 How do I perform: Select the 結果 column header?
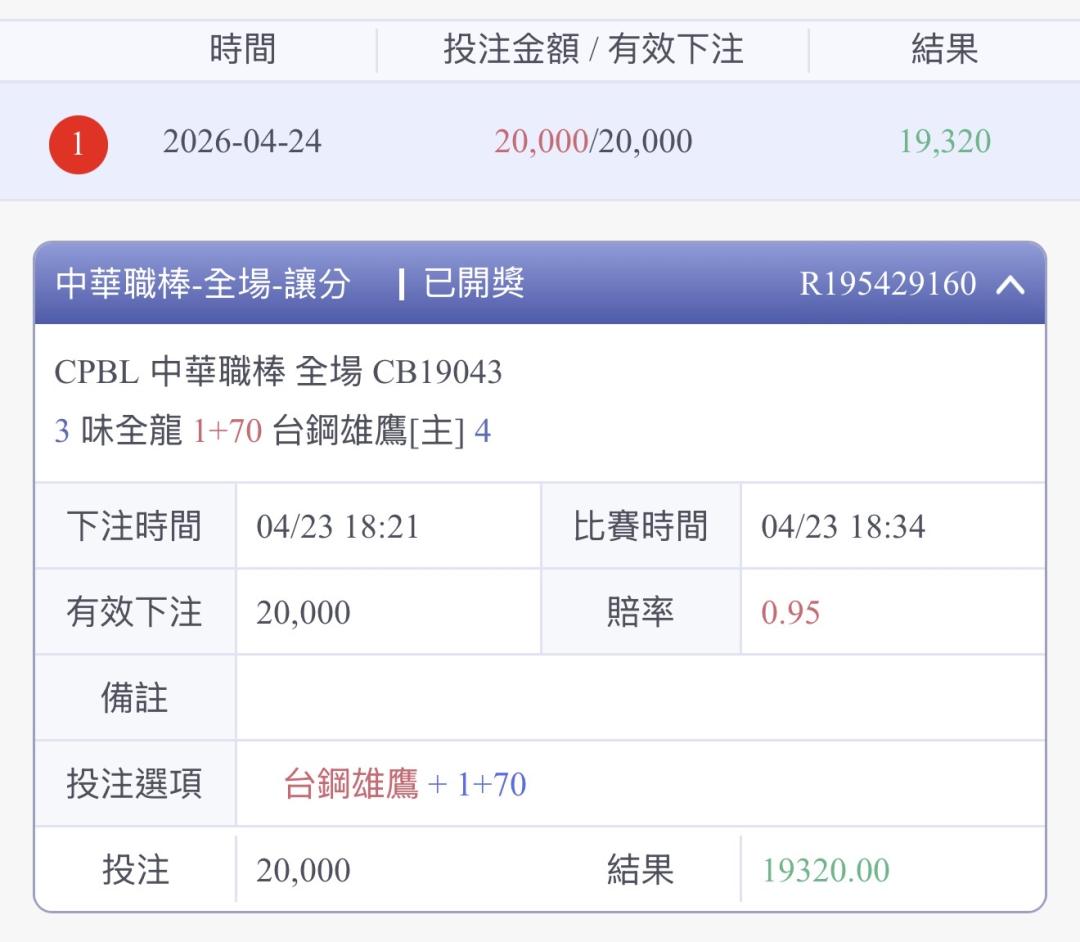[944, 49]
